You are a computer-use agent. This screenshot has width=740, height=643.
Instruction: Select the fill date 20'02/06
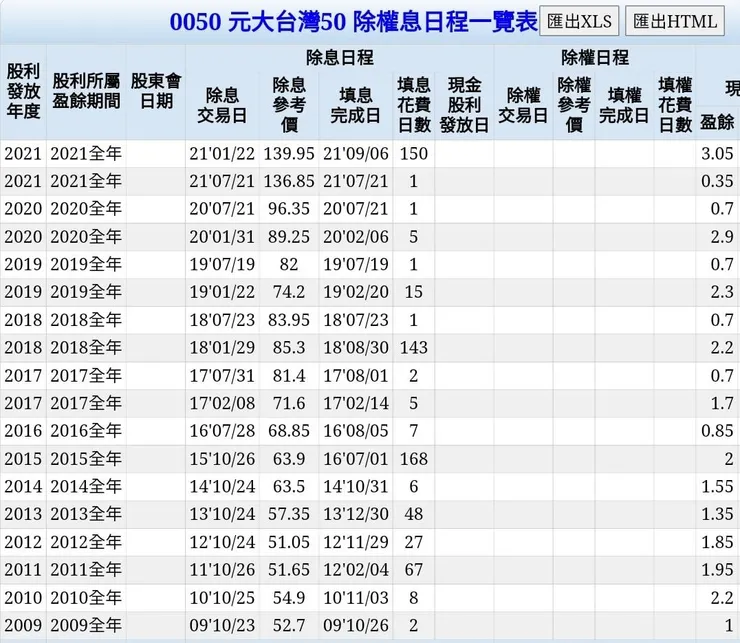(x=356, y=237)
